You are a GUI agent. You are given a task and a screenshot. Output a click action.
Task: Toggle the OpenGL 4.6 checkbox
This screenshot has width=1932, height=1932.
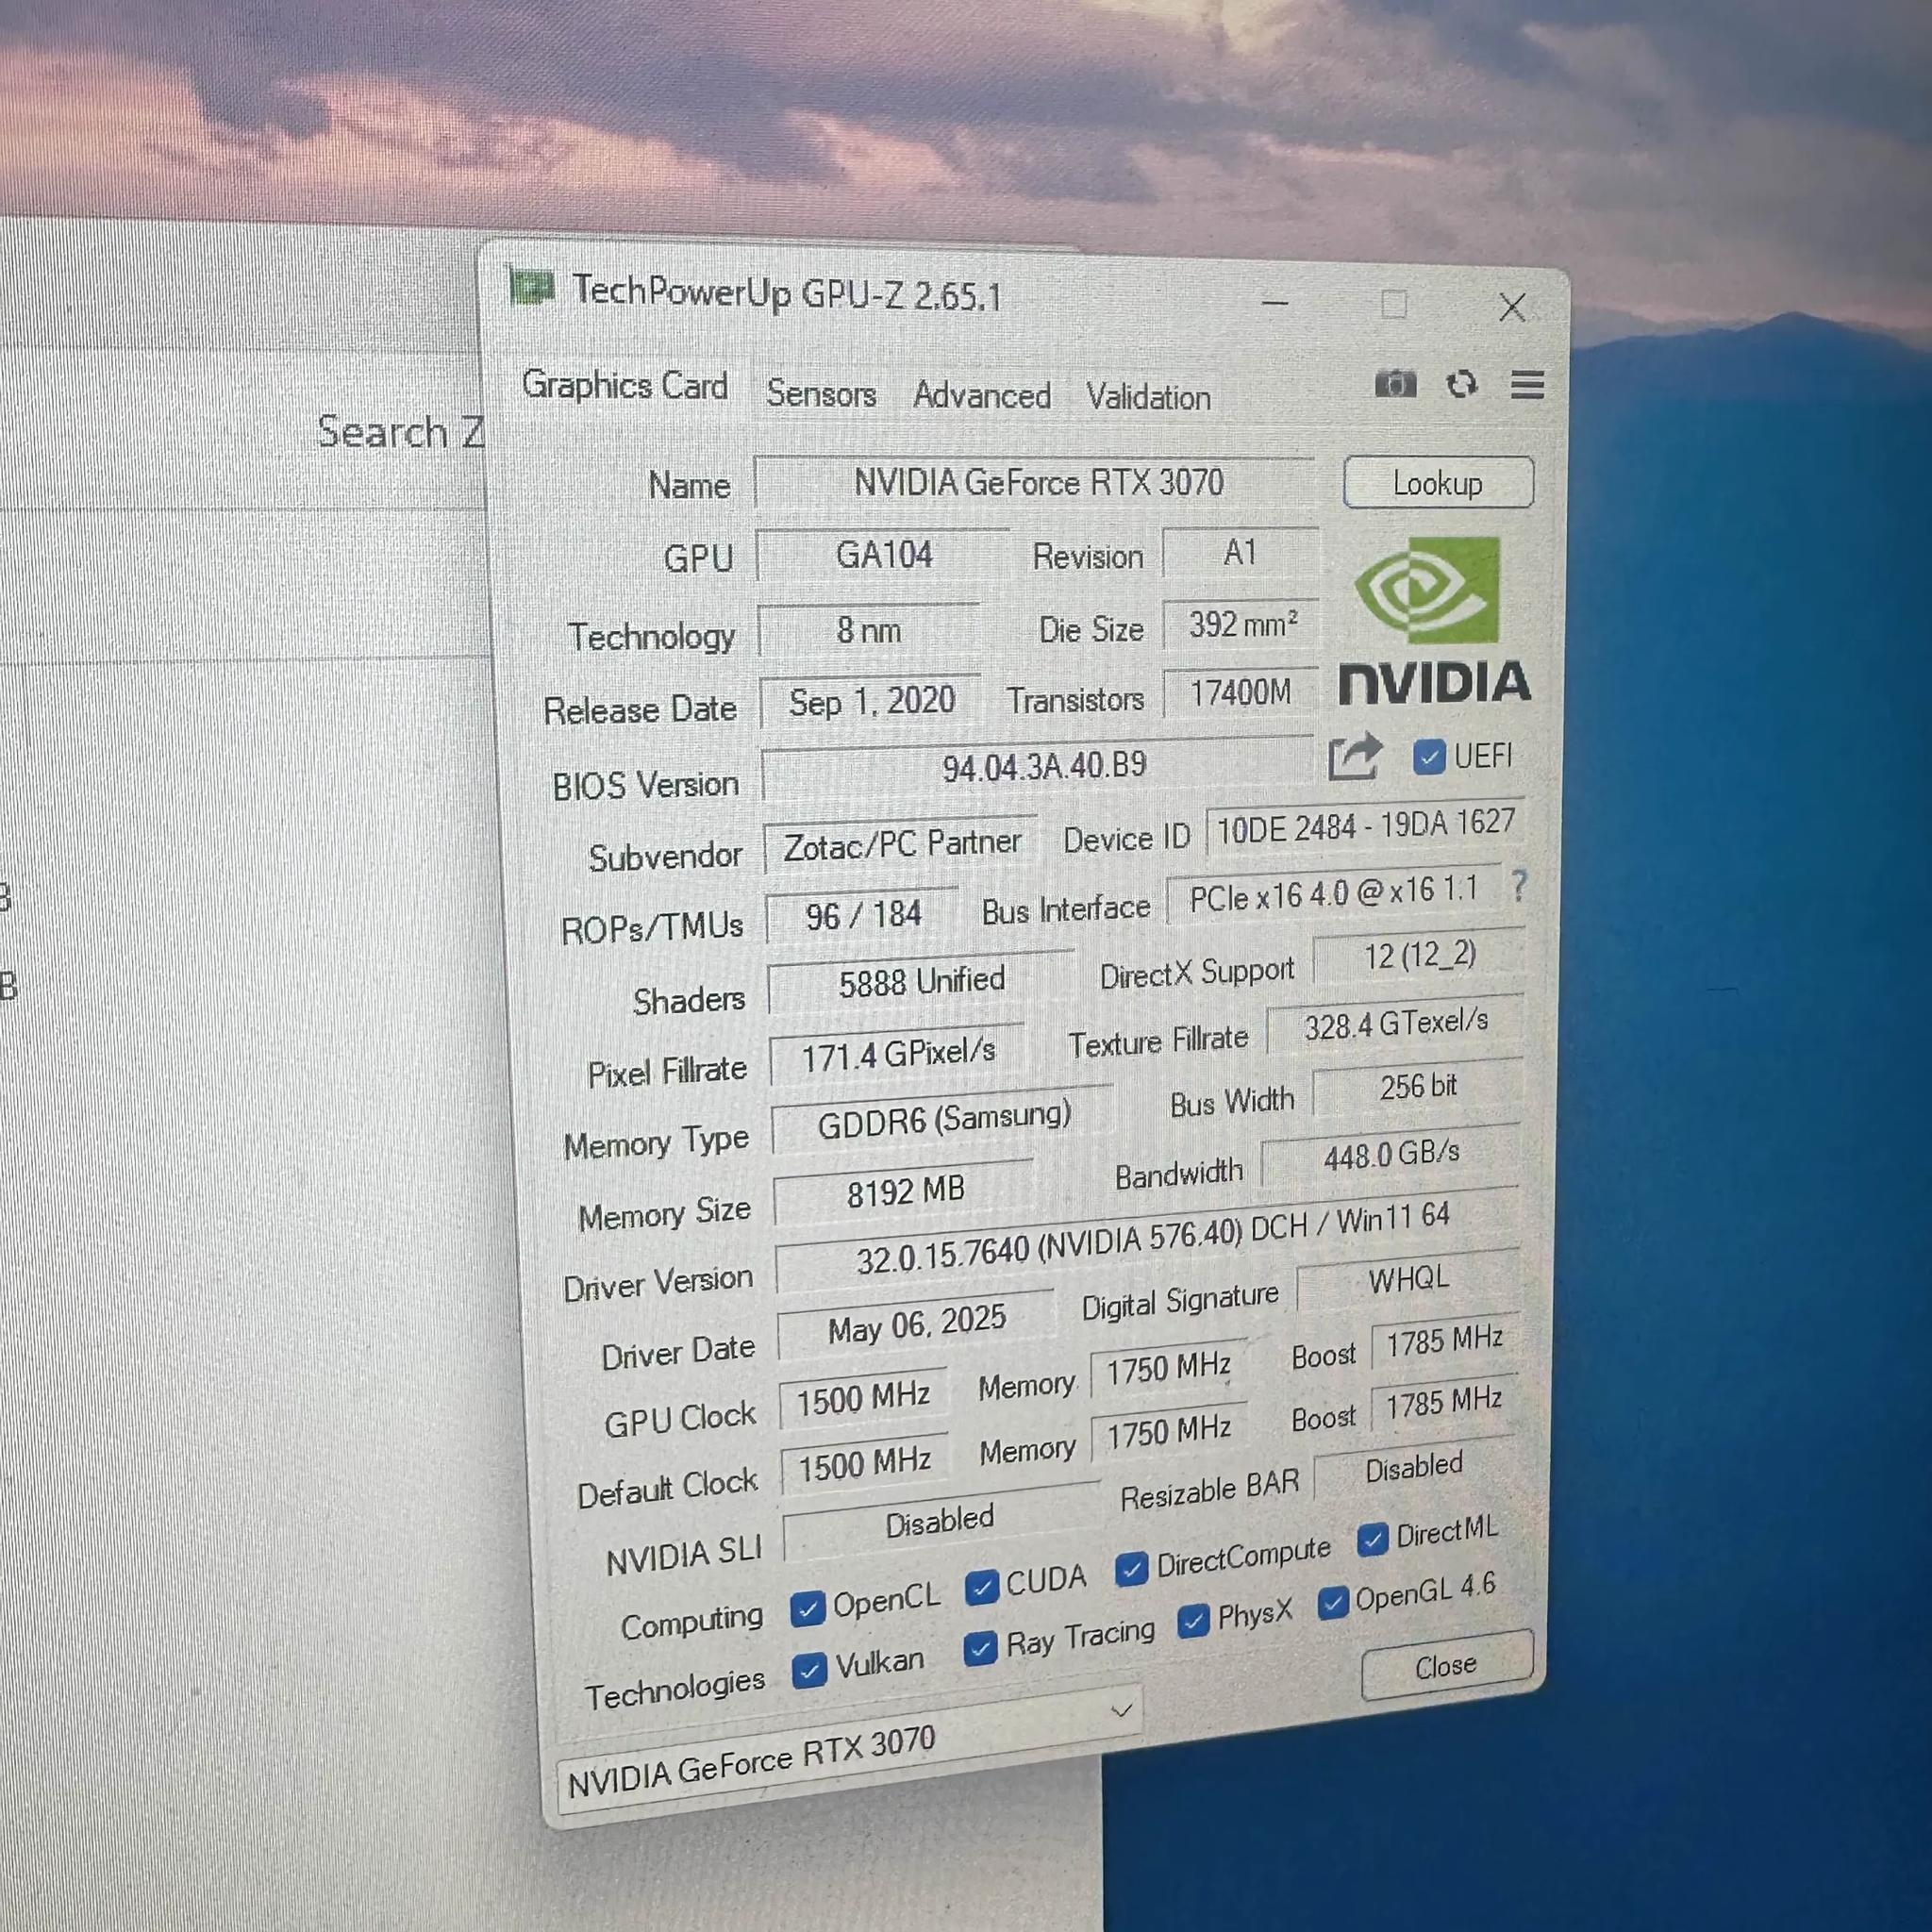click(x=1332, y=1604)
